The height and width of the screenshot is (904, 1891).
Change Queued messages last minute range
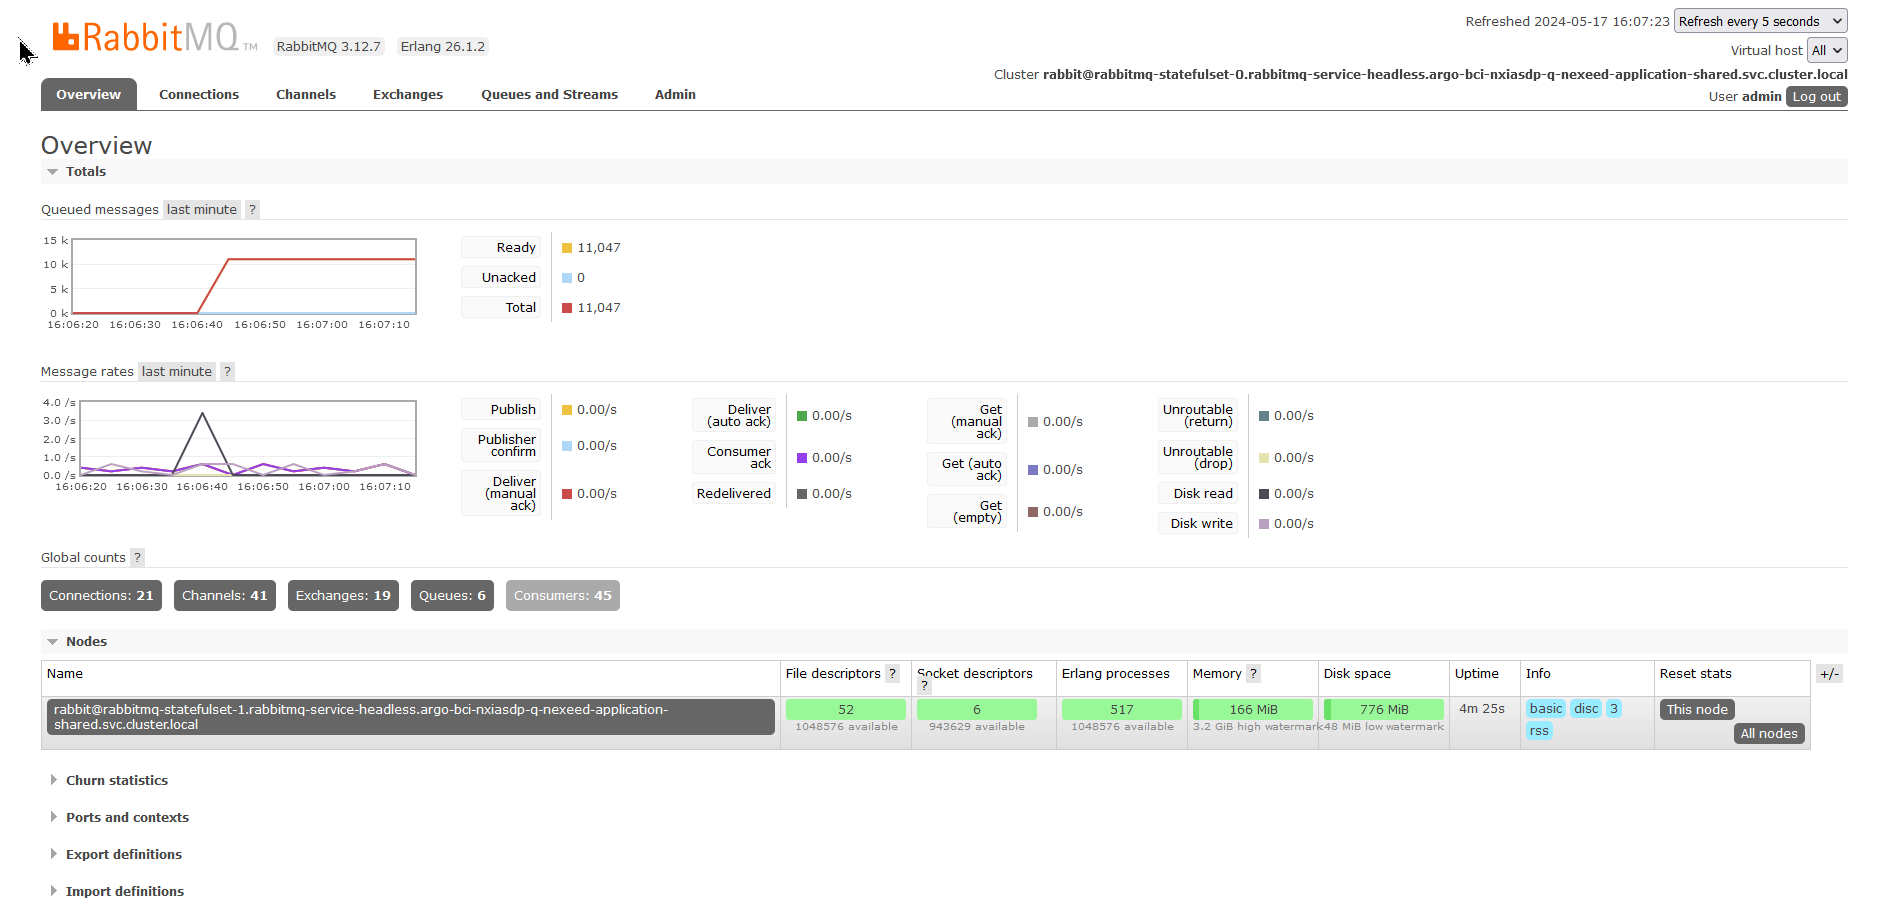click(x=201, y=210)
